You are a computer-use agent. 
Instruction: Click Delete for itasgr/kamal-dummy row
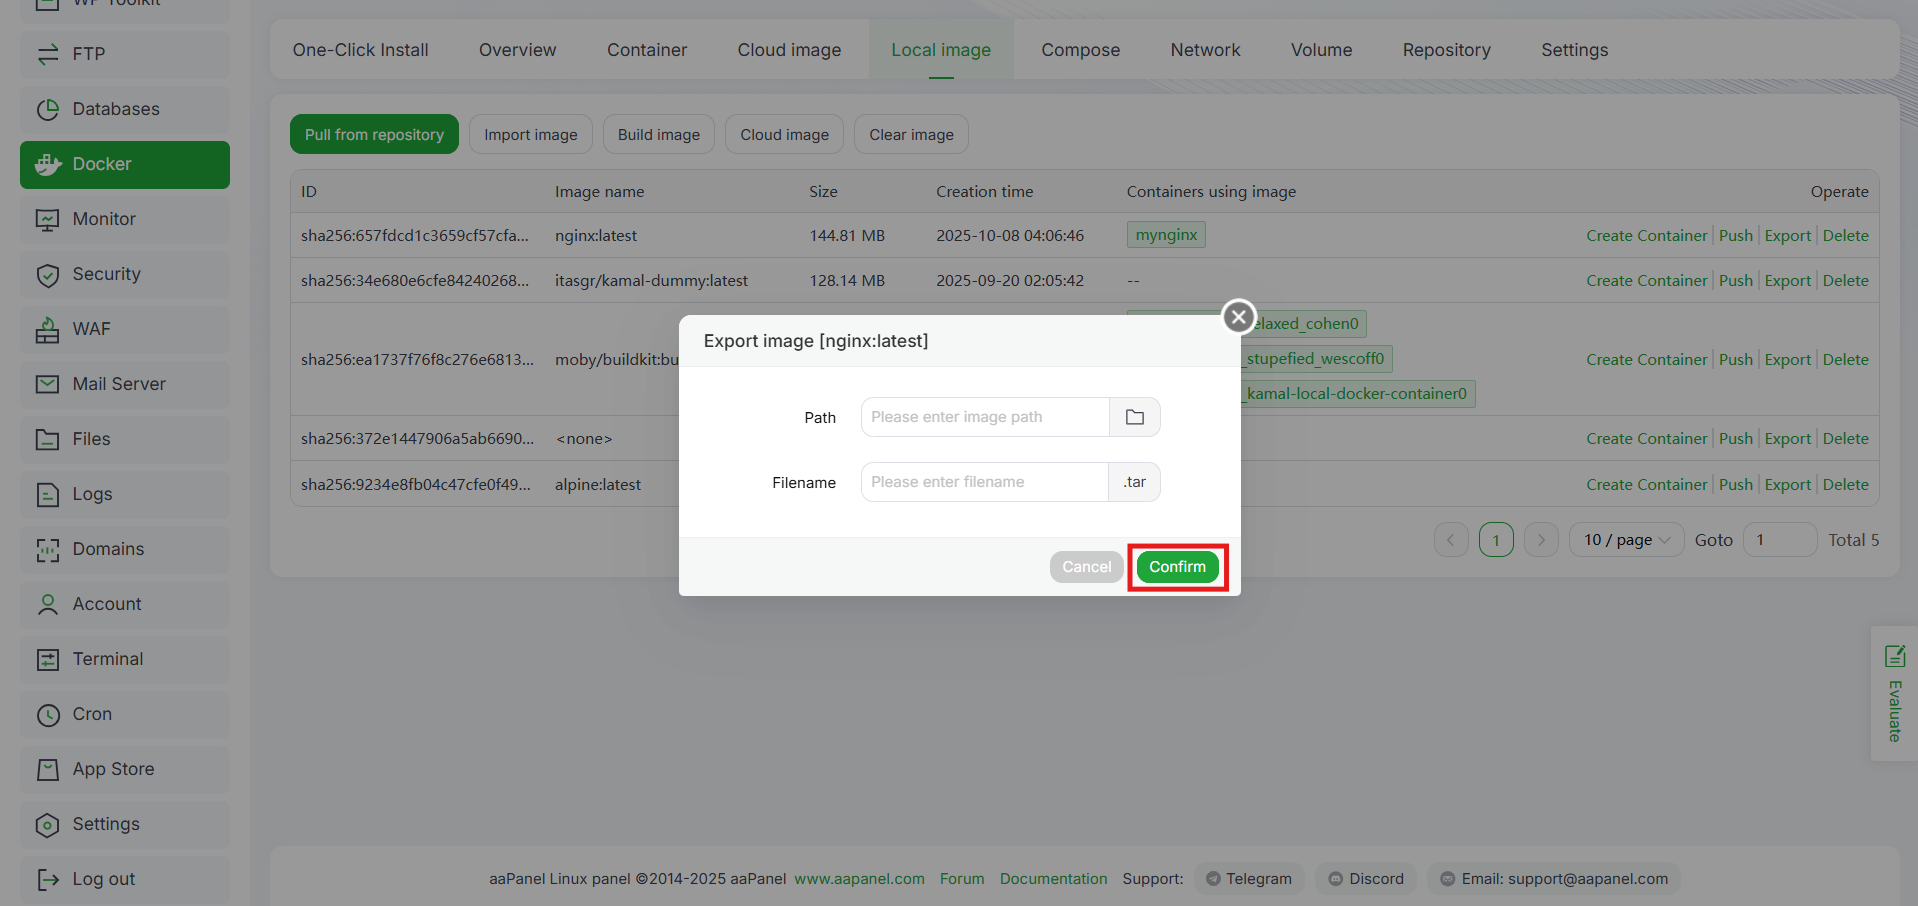tap(1845, 281)
